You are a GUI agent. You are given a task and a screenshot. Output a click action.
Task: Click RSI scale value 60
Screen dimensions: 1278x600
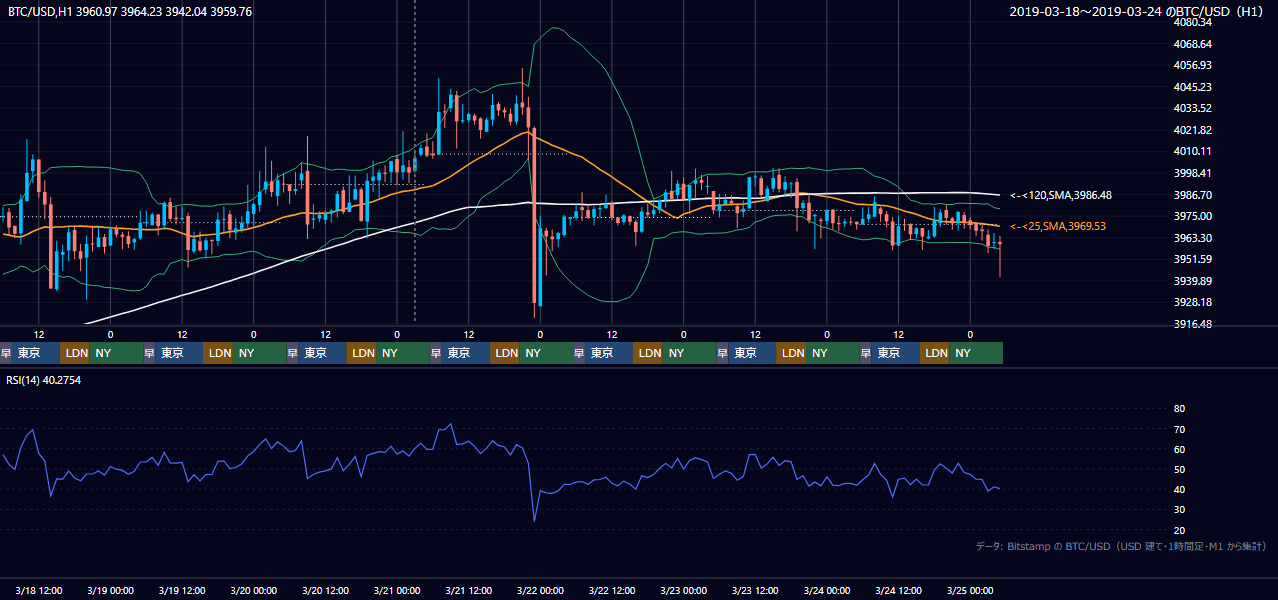pos(1179,449)
